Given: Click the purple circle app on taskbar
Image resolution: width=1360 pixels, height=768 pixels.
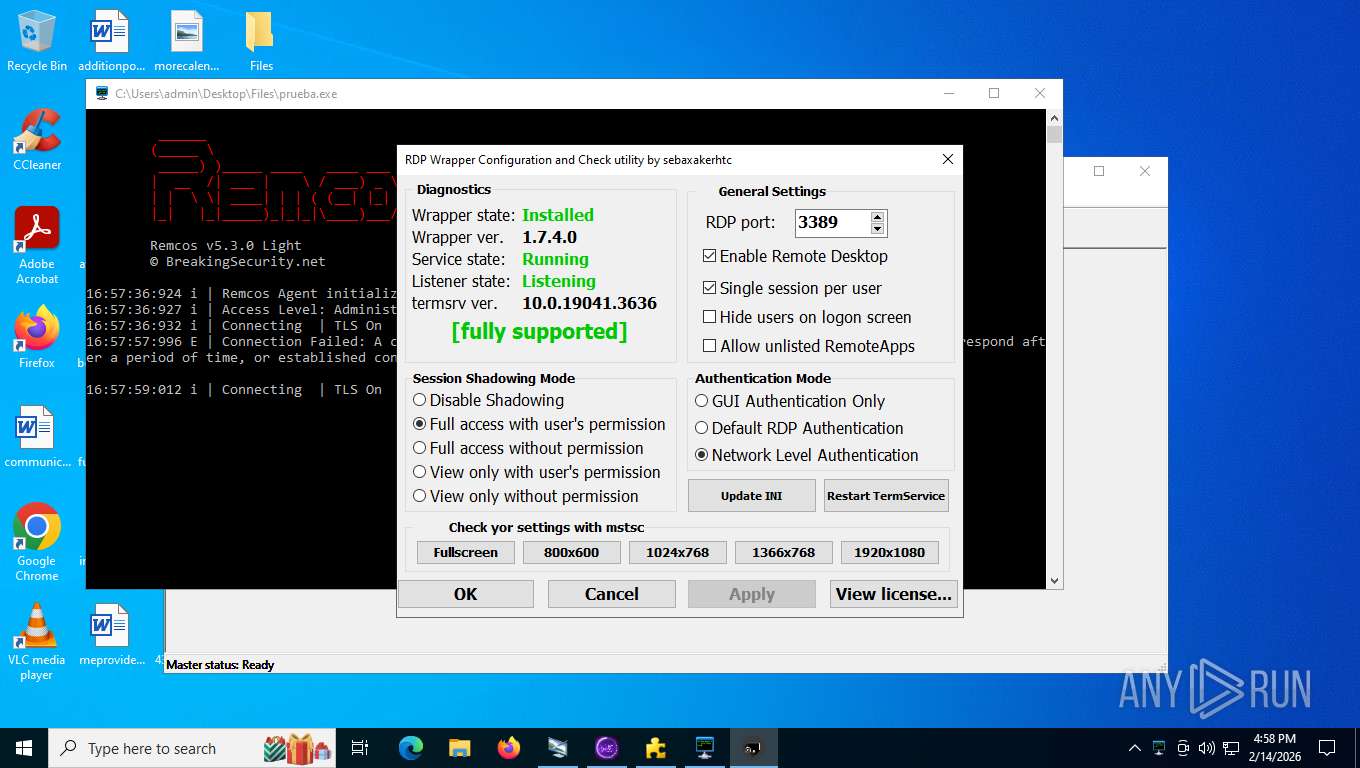Looking at the screenshot, I should coord(606,748).
